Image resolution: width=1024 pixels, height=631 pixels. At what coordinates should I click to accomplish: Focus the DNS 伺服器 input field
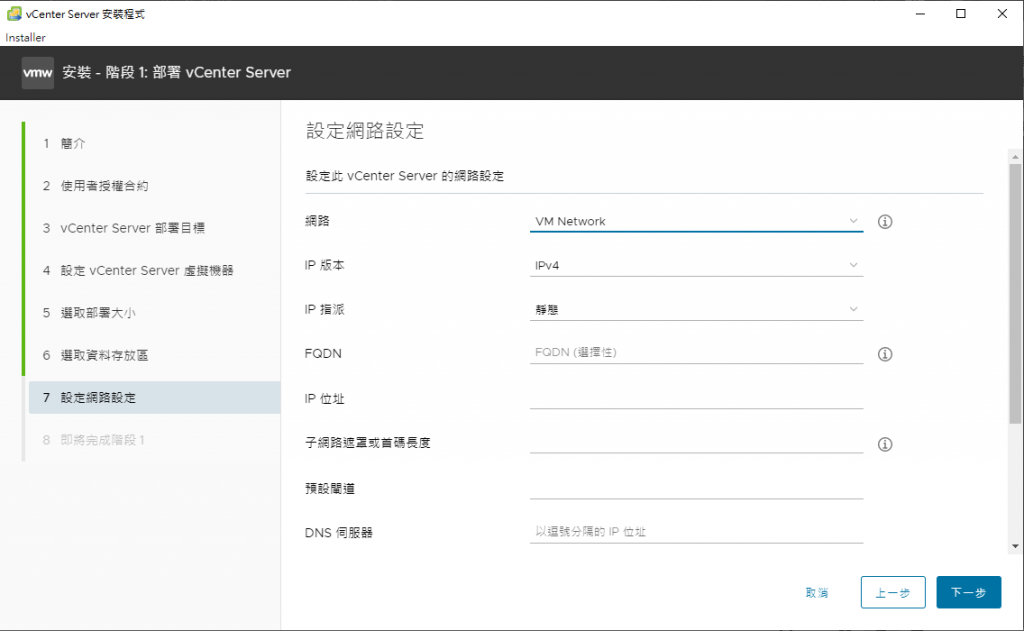click(x=696, y=532)
